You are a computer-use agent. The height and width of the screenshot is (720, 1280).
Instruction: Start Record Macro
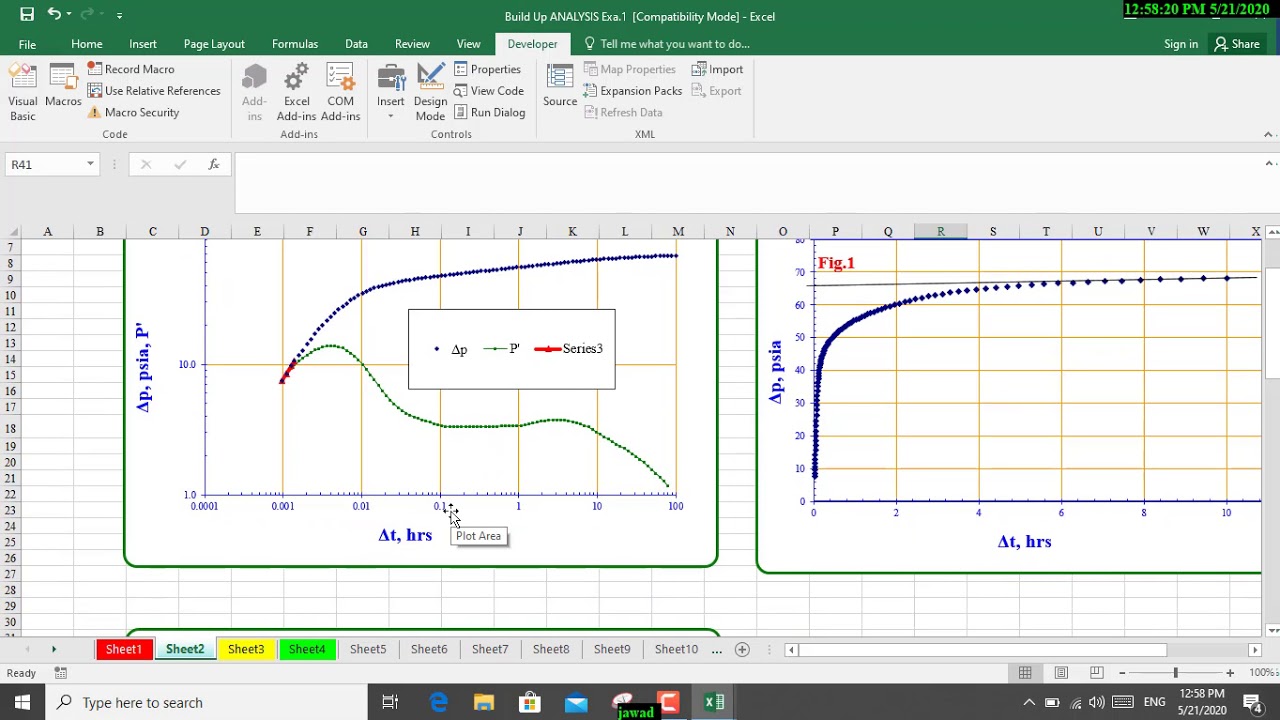click(x=131, y=69)
